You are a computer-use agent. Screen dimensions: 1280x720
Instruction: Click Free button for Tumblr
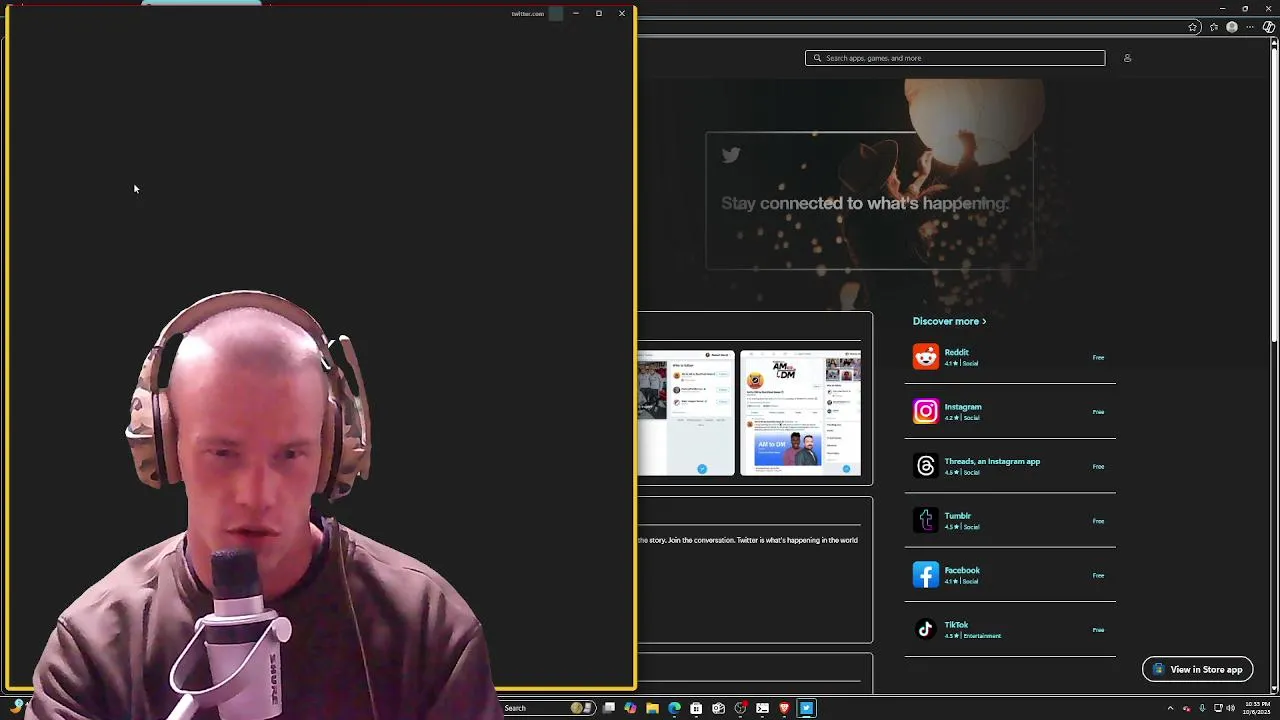pyautogui.click(x=1098, y=521)
